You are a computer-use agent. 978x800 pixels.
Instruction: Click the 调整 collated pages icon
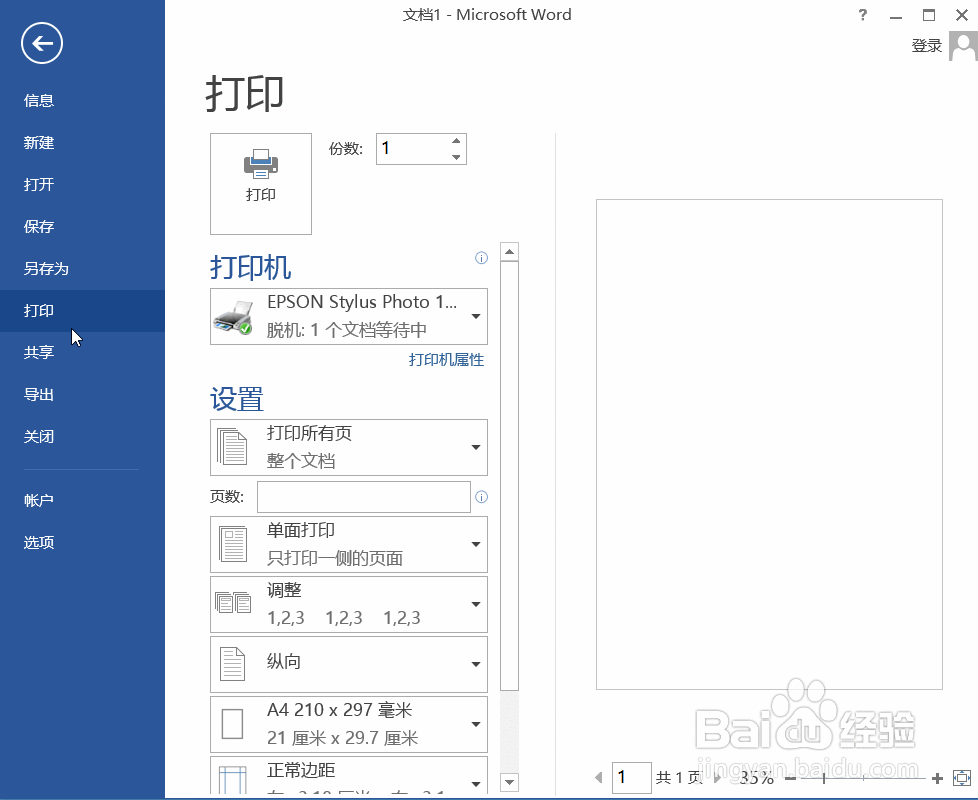click(233, 602)
